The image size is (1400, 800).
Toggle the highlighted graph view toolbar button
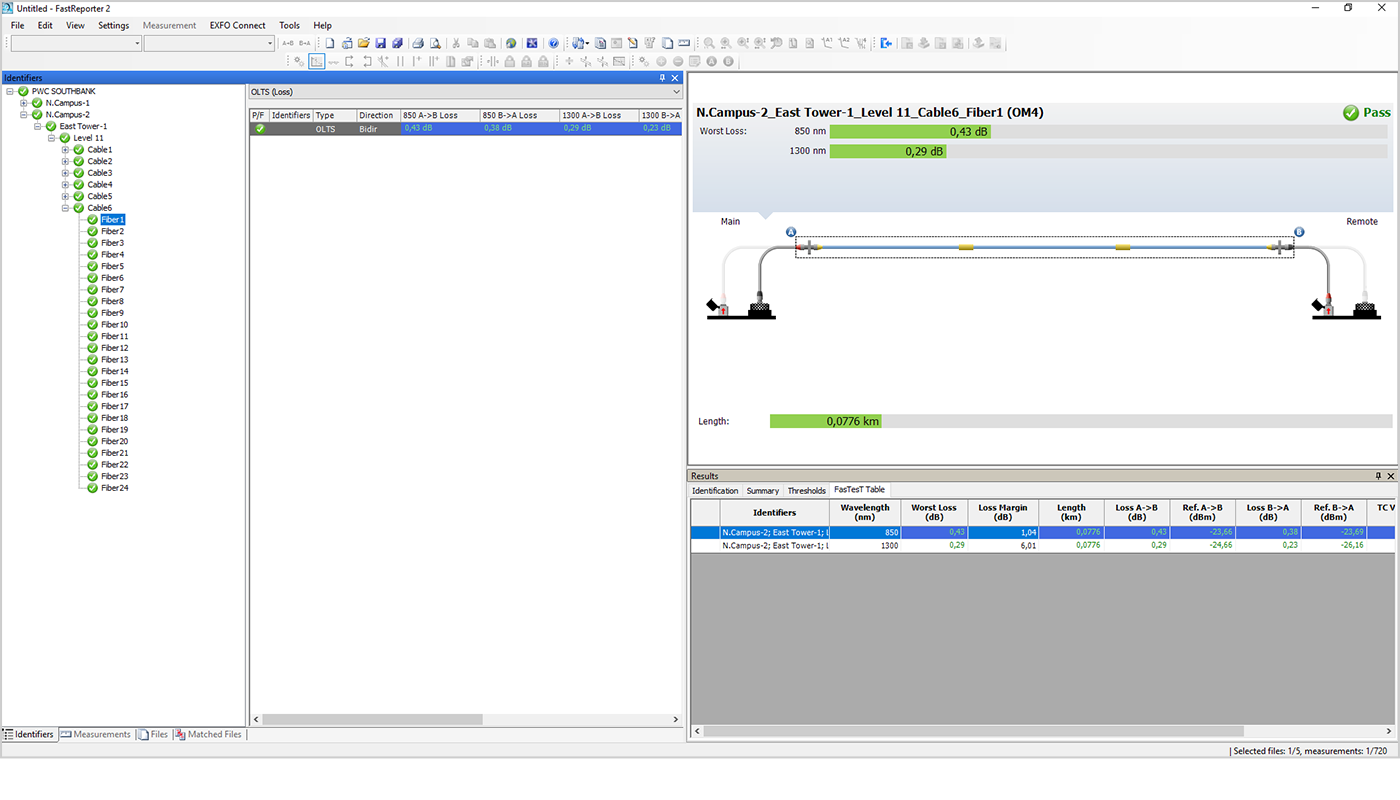[x=316, y=61]
